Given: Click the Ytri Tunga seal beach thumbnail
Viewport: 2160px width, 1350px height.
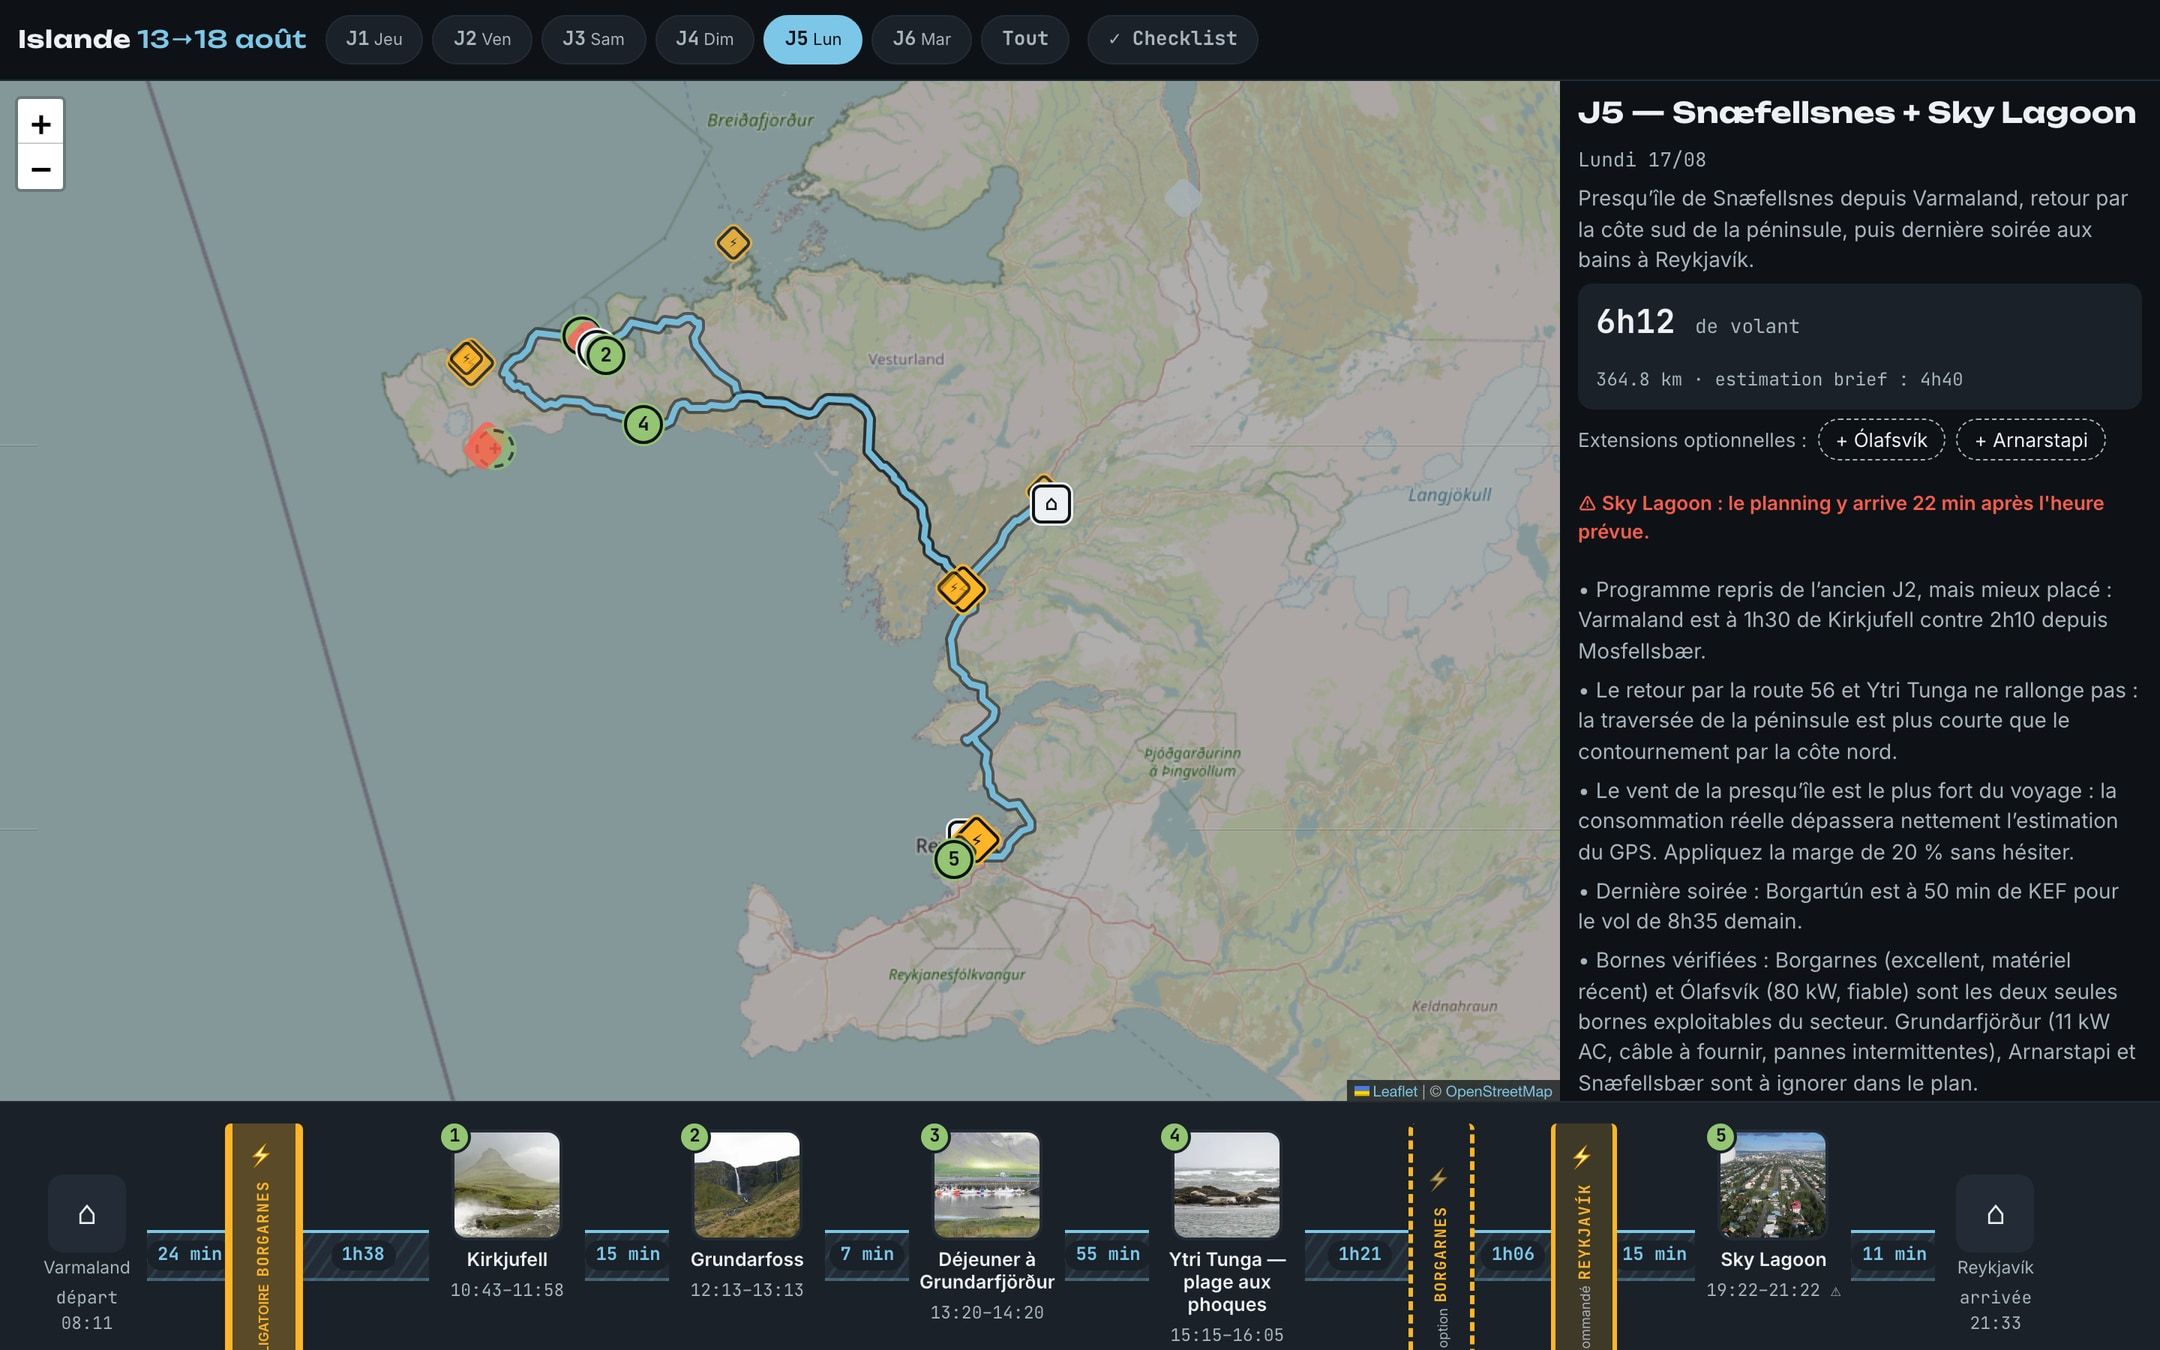Looking at the screenshot, I should [x=1227, y=1185].
